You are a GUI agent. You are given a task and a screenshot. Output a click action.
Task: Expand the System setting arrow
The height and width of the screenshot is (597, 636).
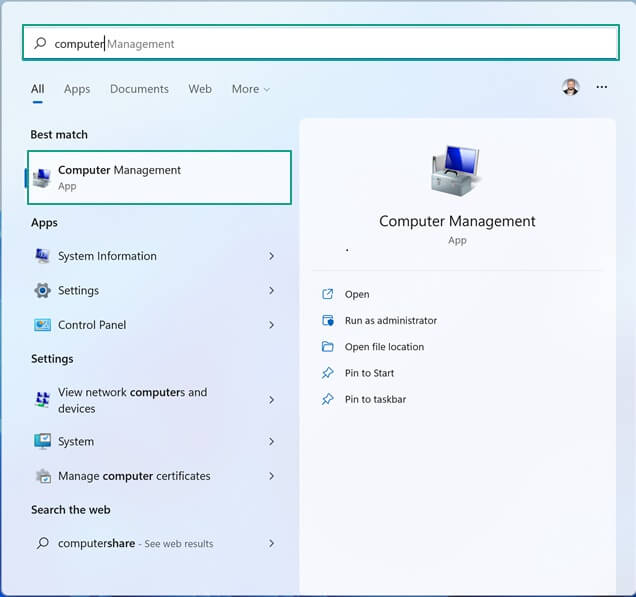[x=271, y=441]
